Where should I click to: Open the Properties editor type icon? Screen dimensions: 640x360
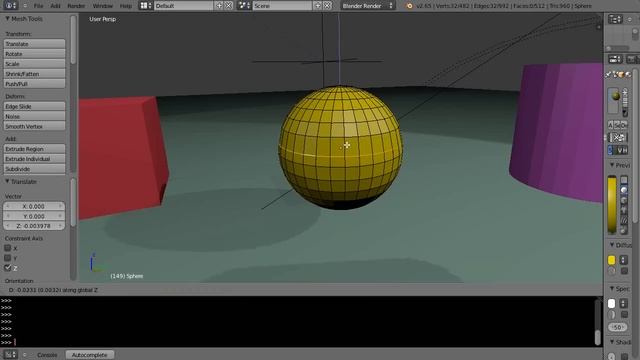615,59
